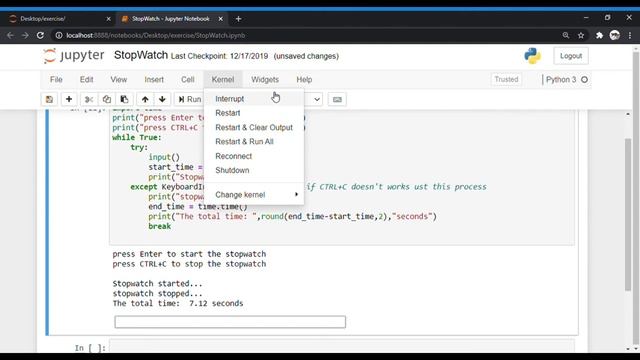Open a new browser tab
The width and height of the screenshot is (640, 360).
click(238, 19)
